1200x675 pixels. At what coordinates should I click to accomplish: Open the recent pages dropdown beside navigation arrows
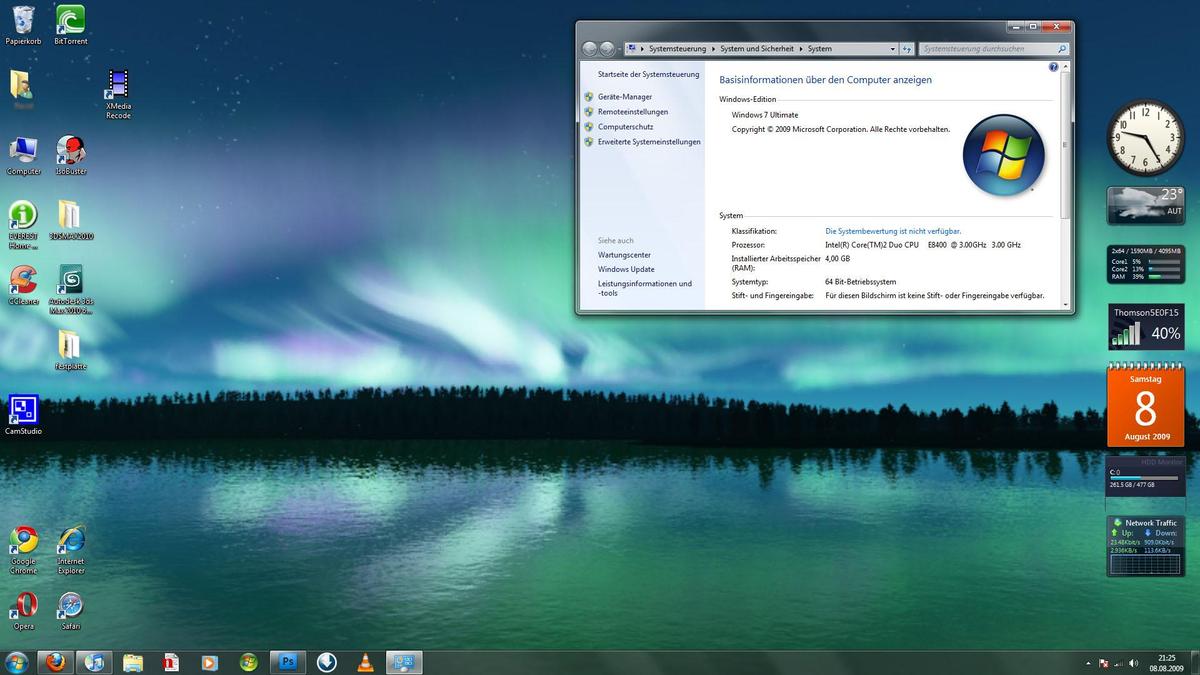coord(620,49)
